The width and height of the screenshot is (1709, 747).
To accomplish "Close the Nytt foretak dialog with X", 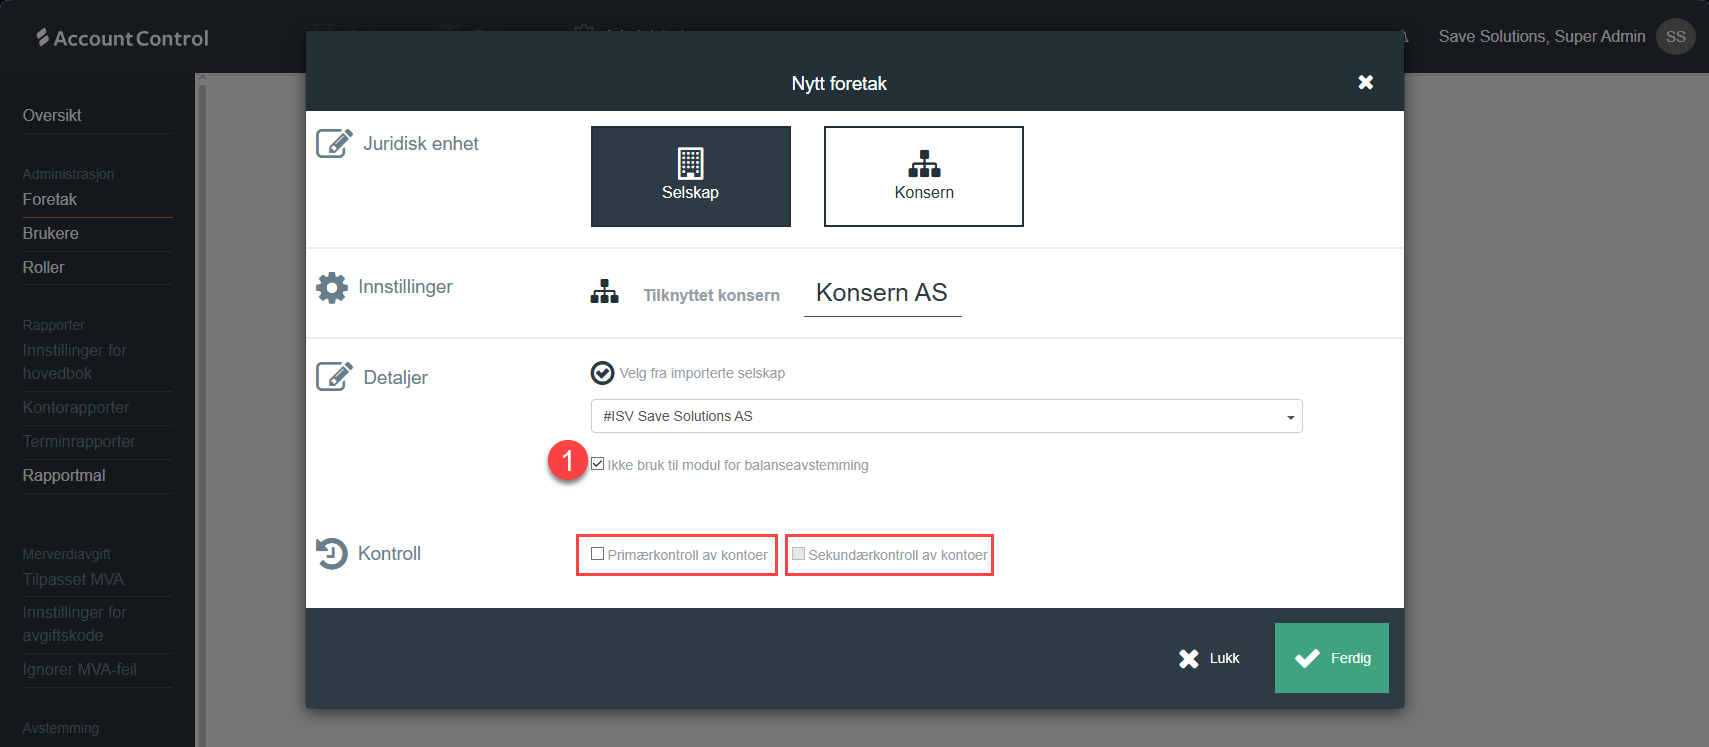I will click(1365, 83).
